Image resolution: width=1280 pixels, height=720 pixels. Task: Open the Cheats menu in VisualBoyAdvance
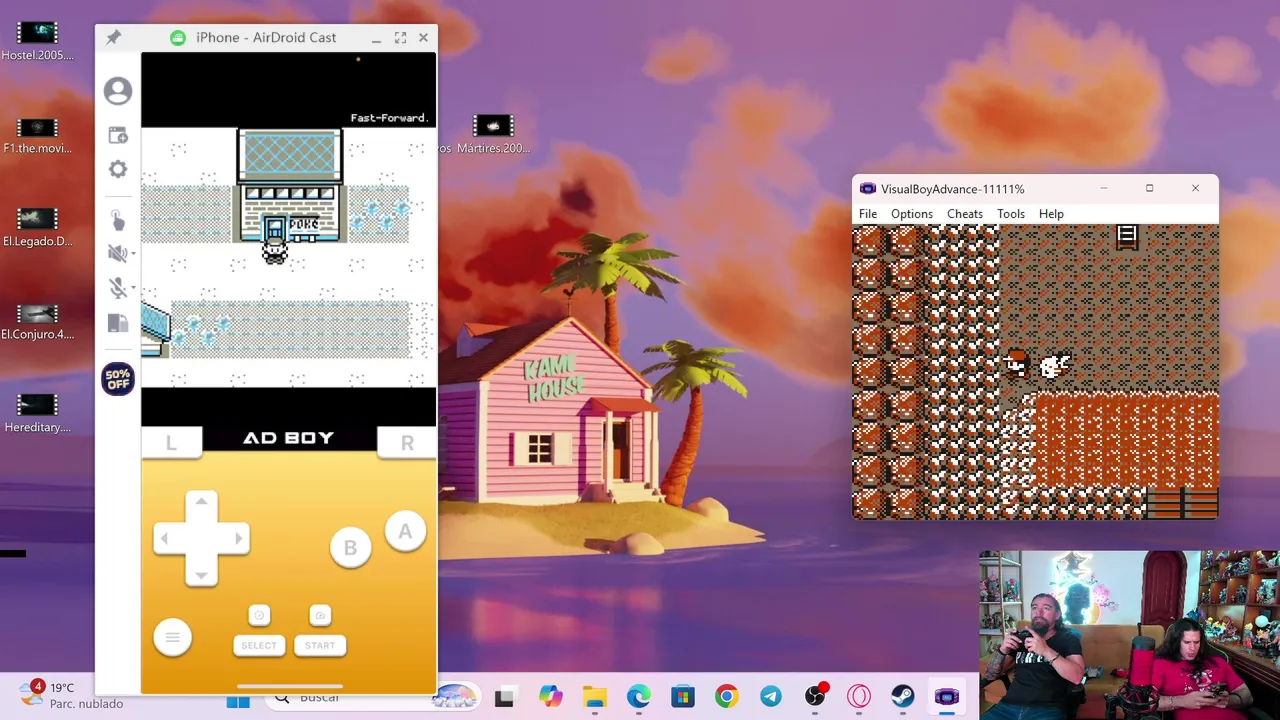[965, 214]
